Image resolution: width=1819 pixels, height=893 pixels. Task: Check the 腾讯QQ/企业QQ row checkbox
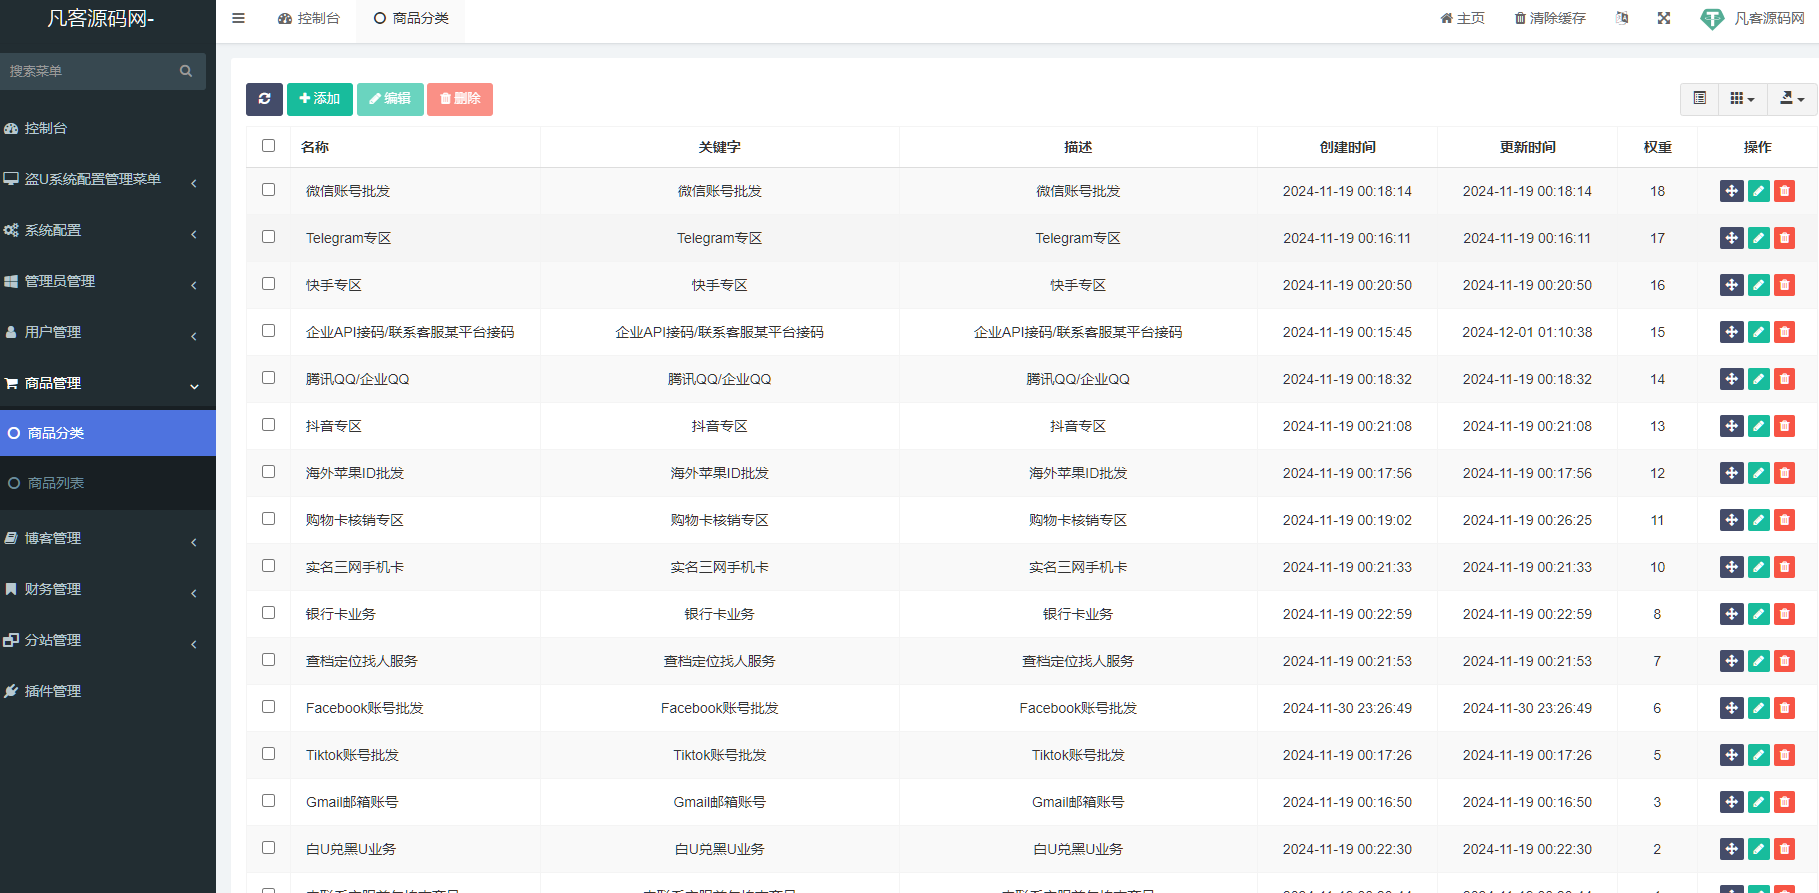(x=268, y=377)
